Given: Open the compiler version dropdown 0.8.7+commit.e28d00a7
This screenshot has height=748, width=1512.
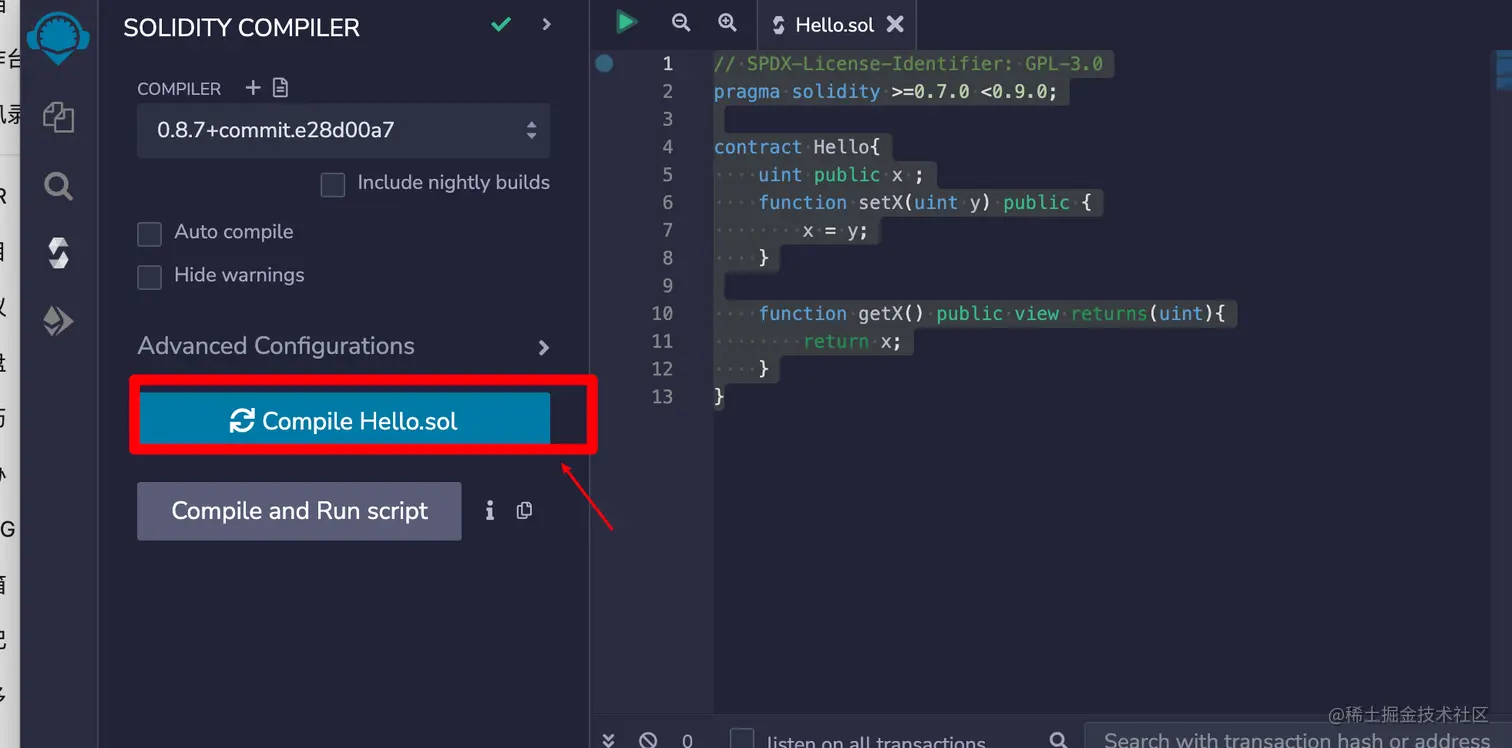Looking at the screenshot, I should tap(343, 130).
